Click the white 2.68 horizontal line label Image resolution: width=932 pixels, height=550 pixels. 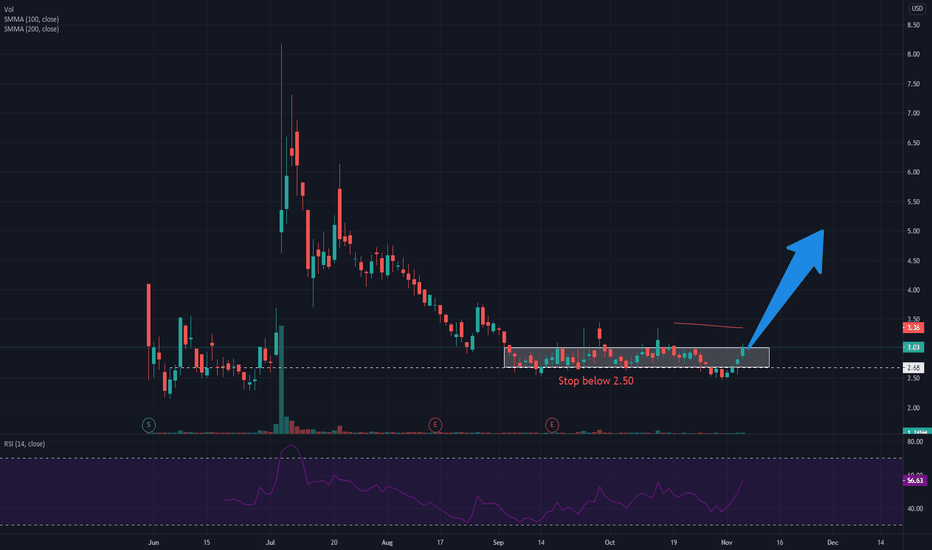coord(914,367)
